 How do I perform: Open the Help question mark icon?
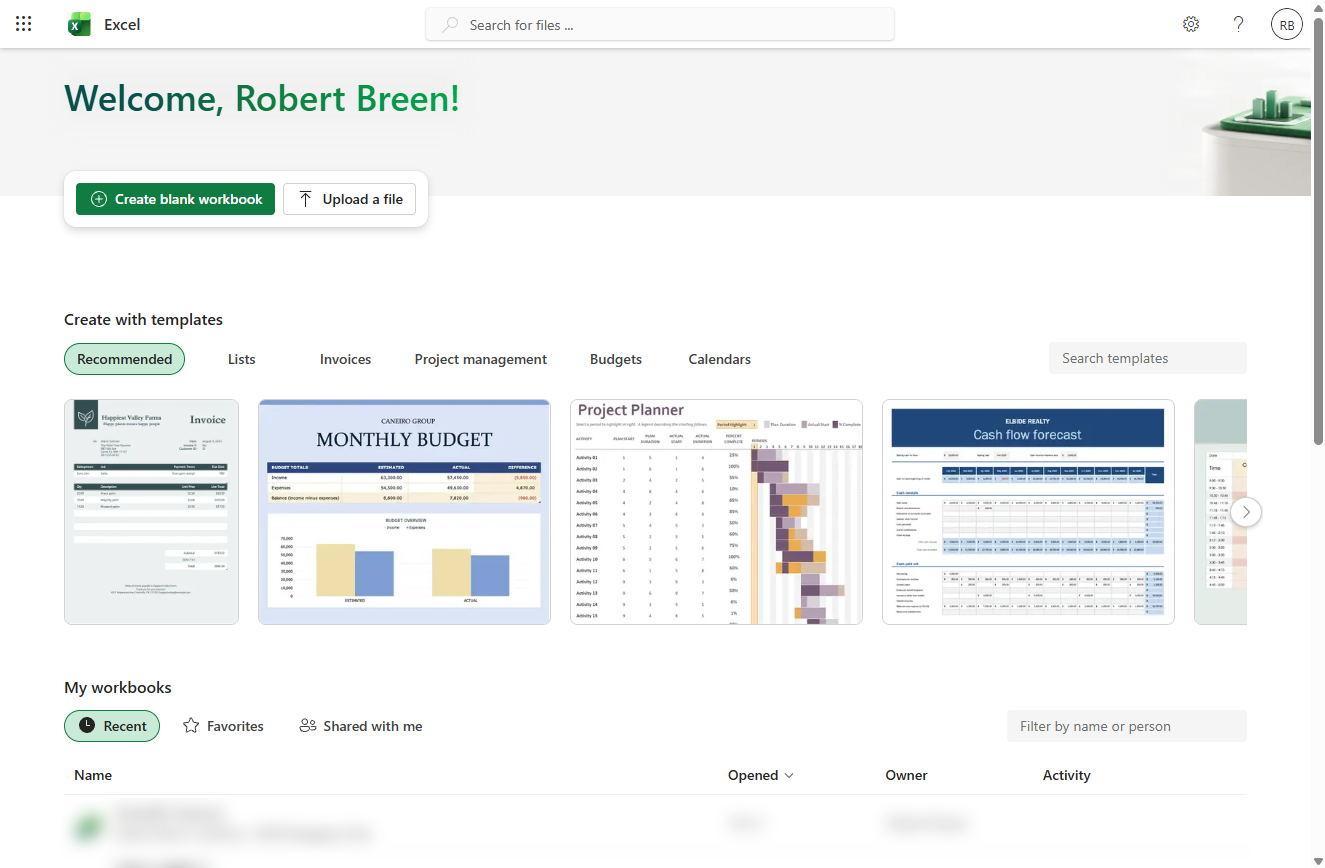tap(1239, 25)
